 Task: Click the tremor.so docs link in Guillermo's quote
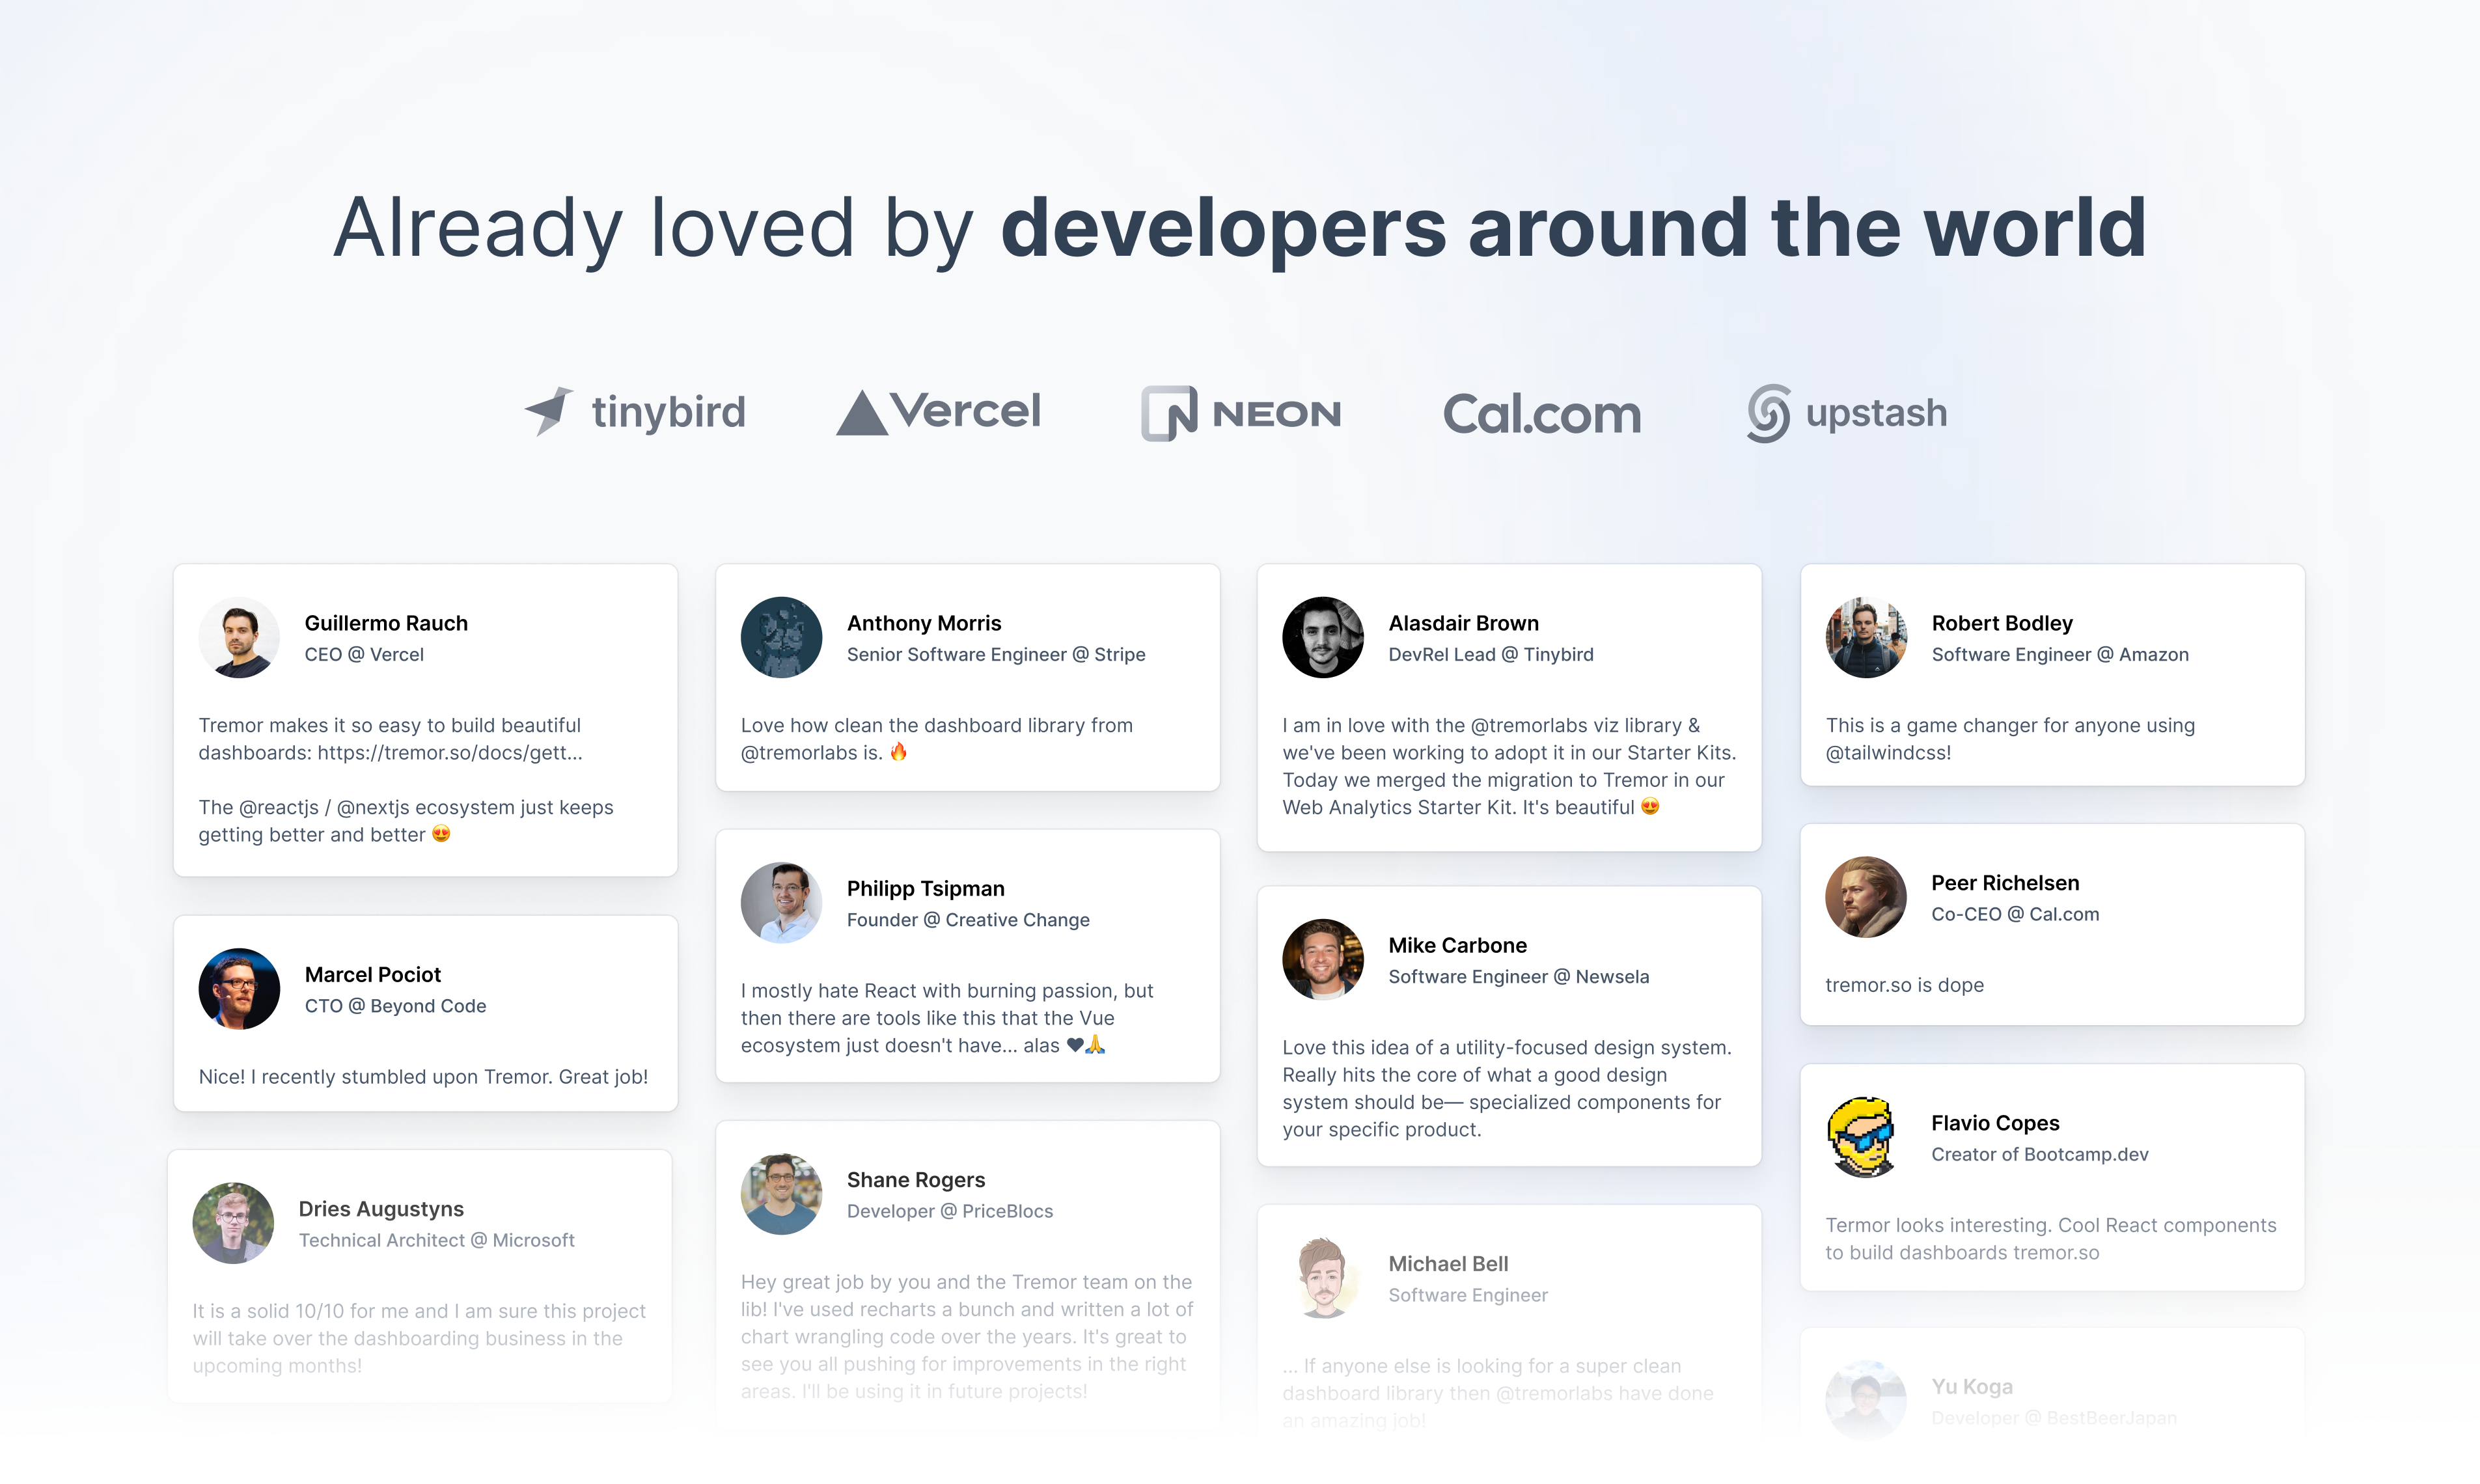pyautogui.click(x=449, y=753)
